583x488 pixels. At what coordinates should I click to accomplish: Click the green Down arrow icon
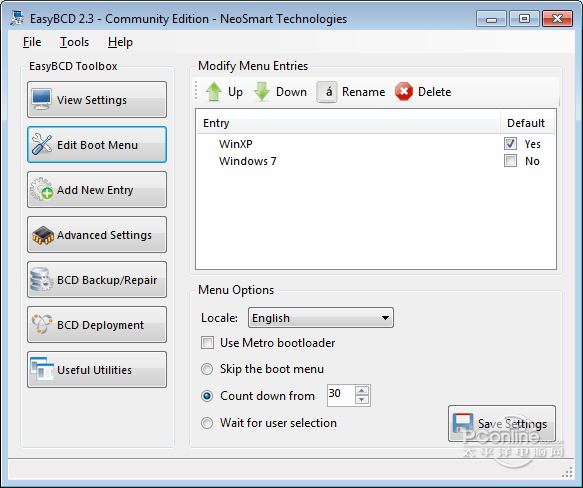coord(262,92)
